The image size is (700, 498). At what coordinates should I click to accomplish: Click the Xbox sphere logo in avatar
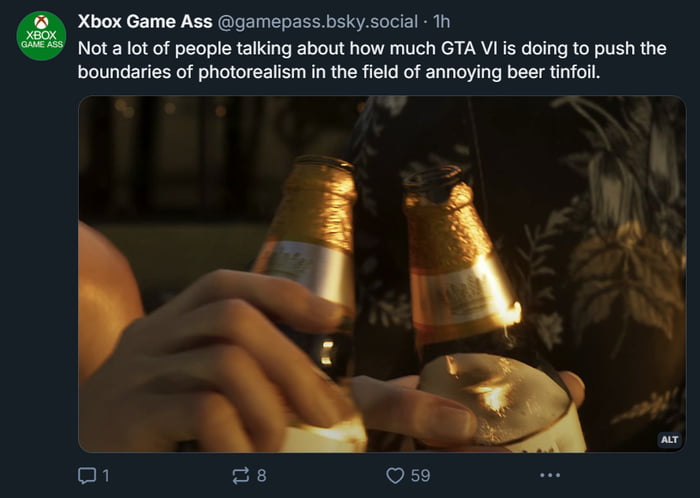pyautogui.click(x=41, y=21)
